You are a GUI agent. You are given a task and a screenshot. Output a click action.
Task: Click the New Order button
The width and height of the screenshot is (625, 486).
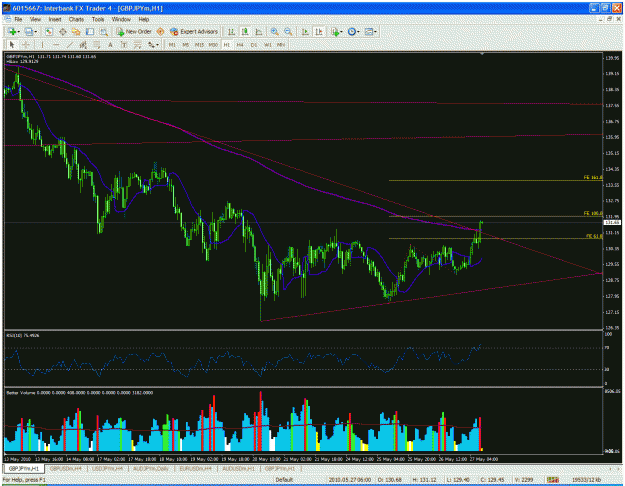point(134,32)
